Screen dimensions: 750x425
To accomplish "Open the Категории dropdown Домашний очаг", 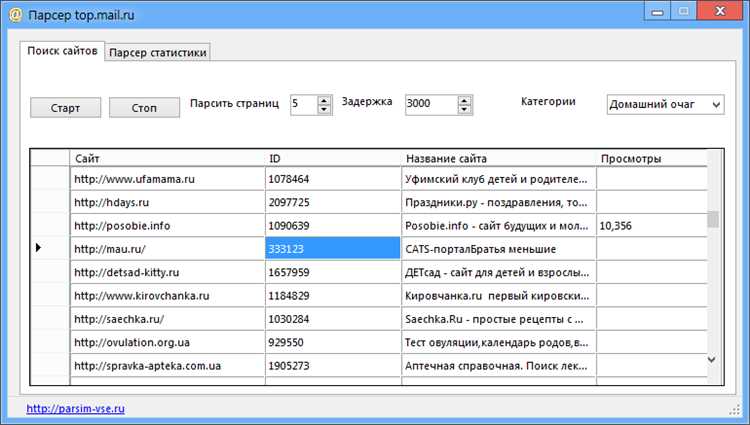I will (665, 104).
